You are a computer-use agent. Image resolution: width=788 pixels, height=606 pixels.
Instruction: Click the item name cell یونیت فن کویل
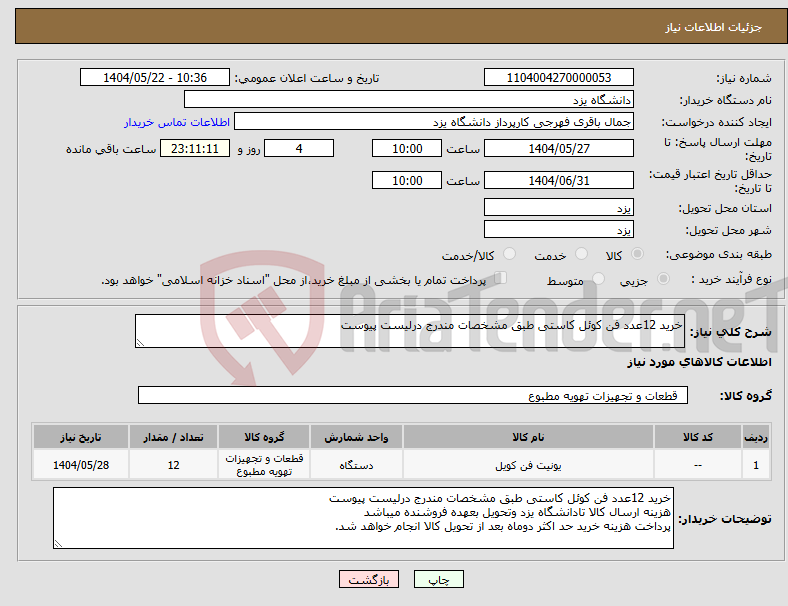click(x=528, y=465)
